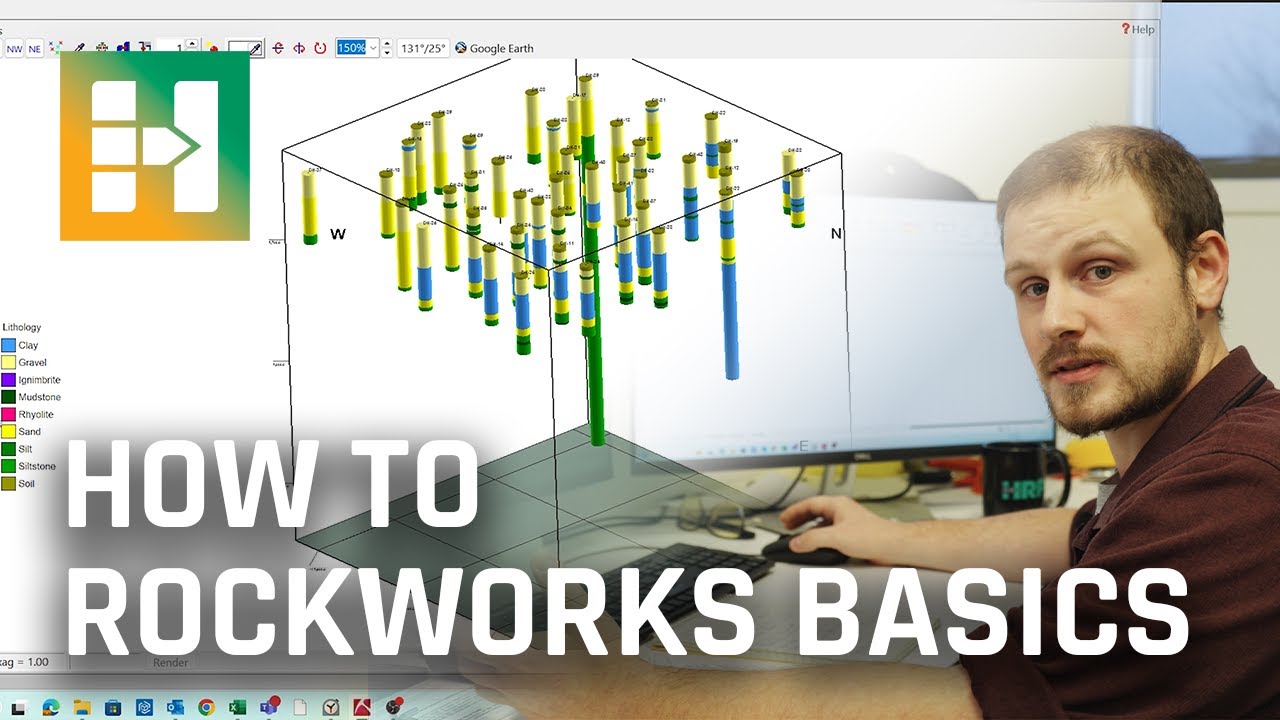Viewport: 1280px width, 720px height.
Task: Click the stepper next to the zoom percentage
Action: 387,48
